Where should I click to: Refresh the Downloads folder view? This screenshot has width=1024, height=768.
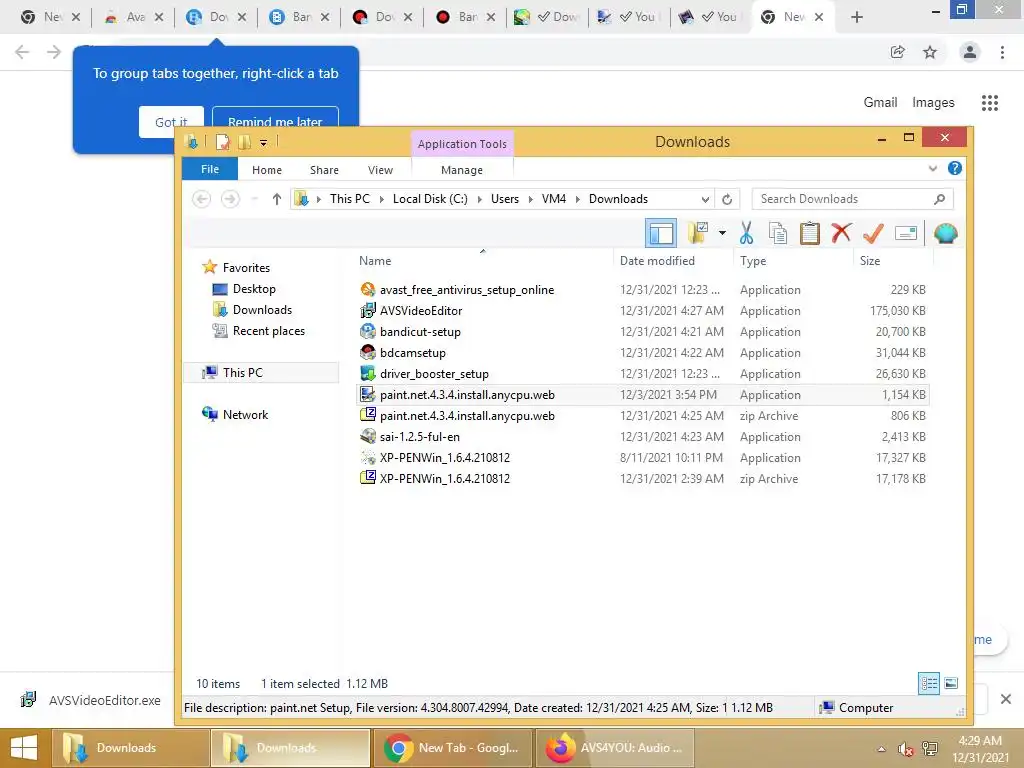(727, 199)
